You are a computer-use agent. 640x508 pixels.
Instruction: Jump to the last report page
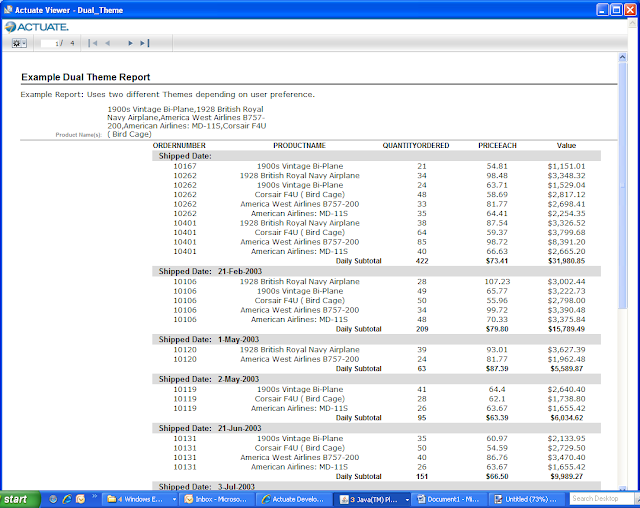[145, 43]
